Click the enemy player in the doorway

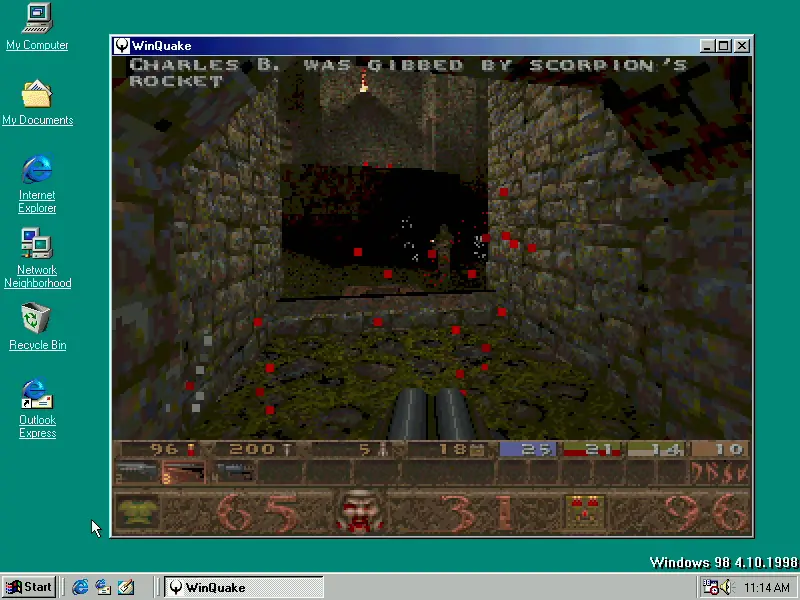coord(443,254)
